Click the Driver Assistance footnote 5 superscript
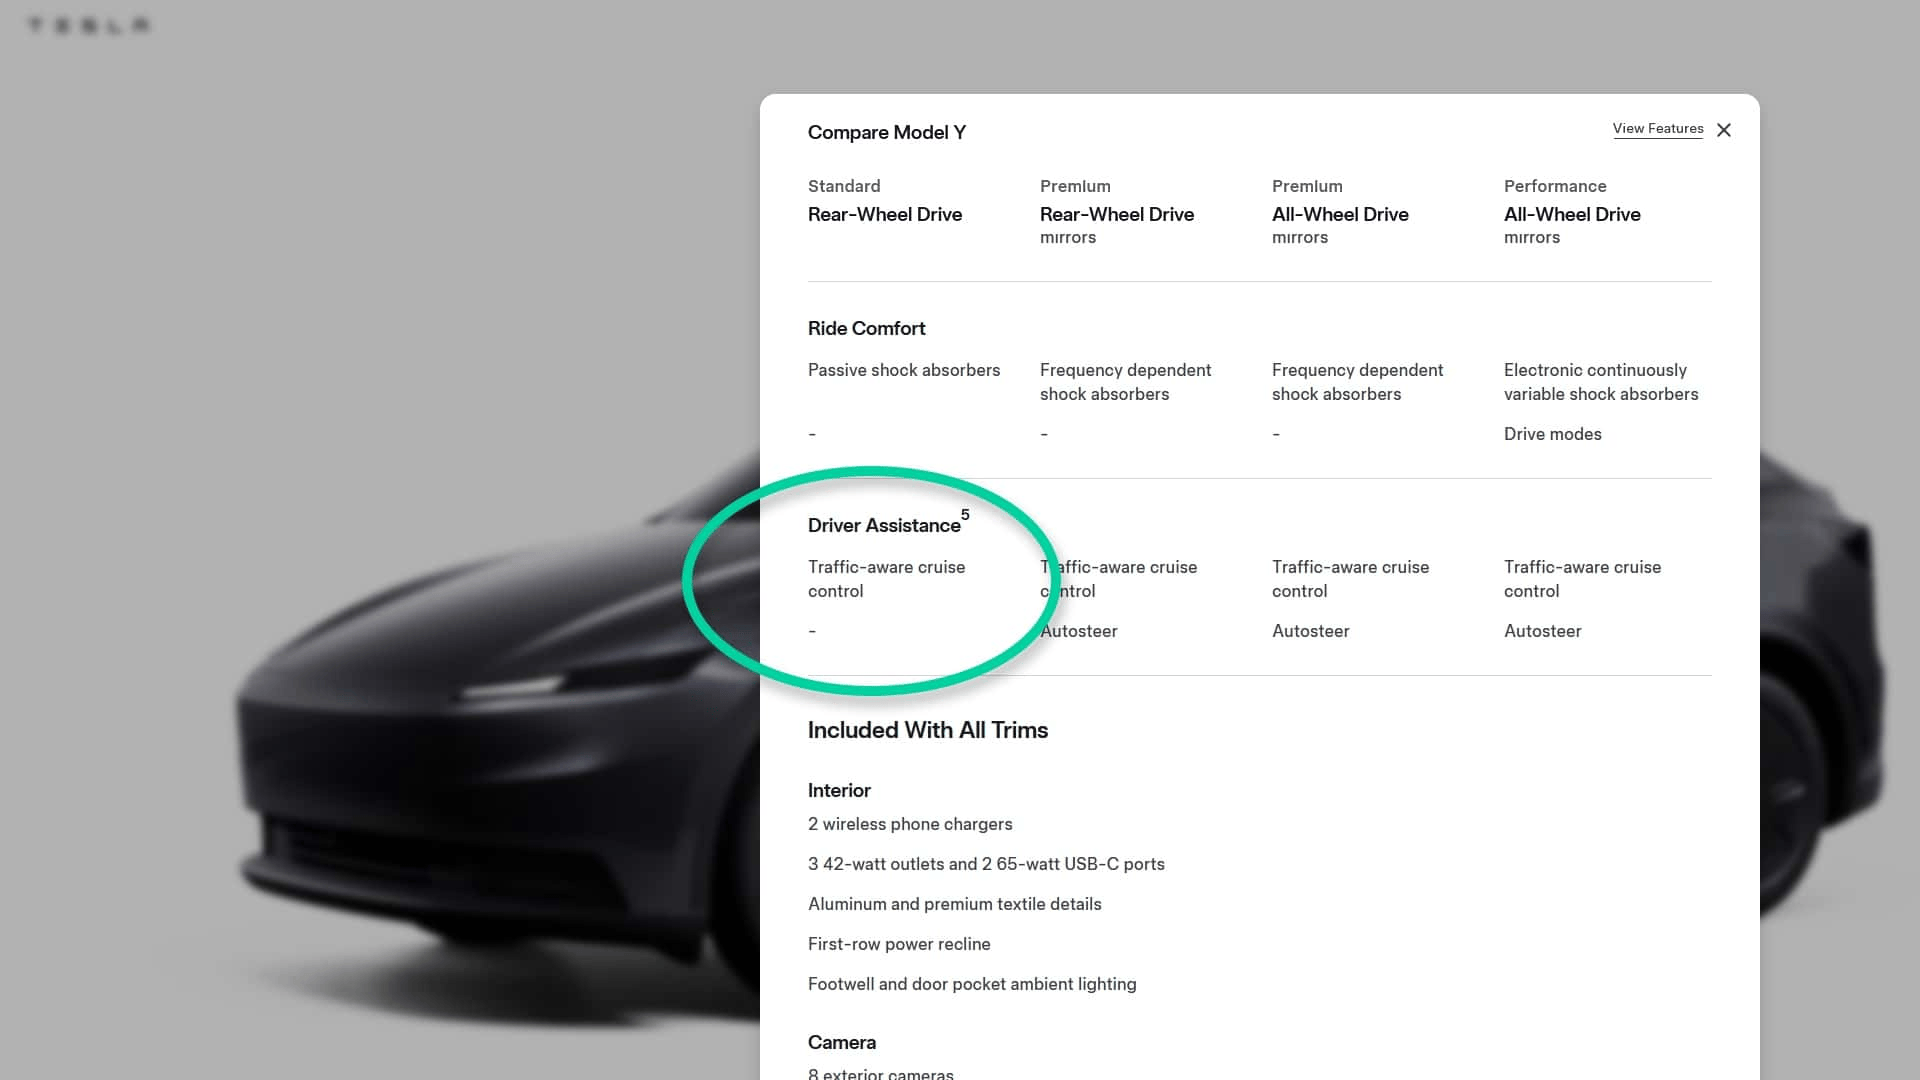 (965, 515)
